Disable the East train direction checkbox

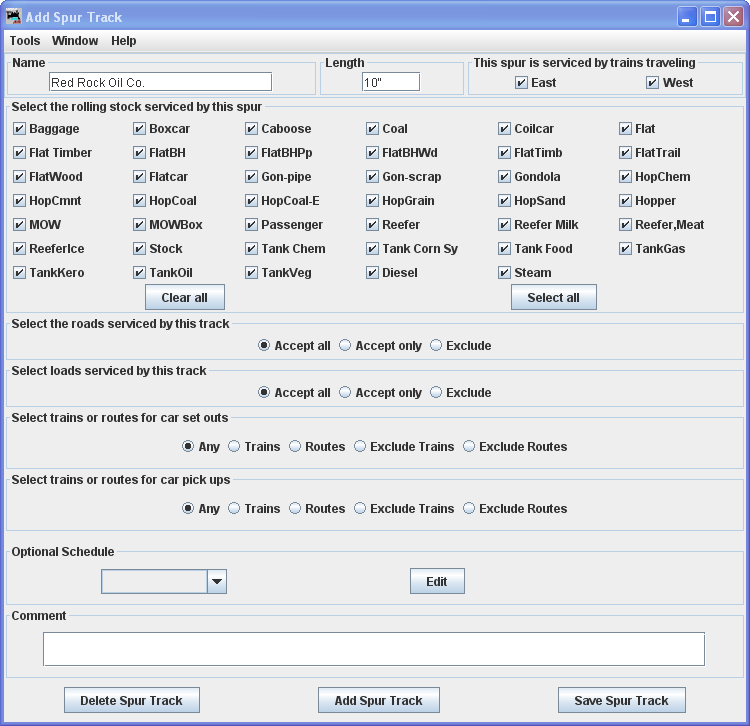click(x=521, y=83)
